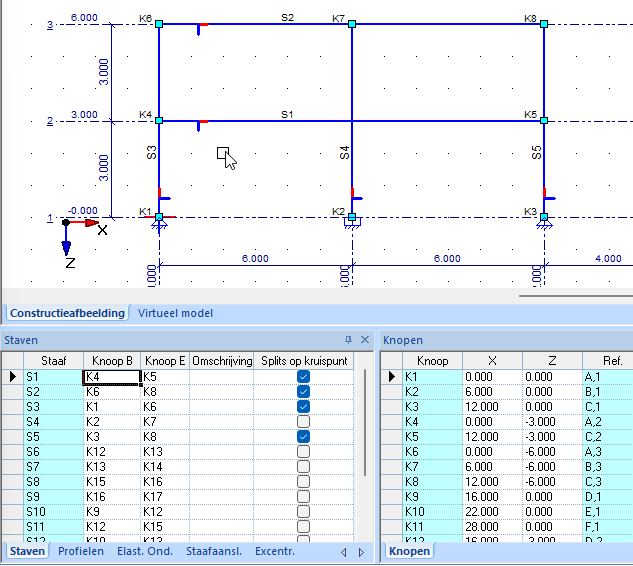Uncheck Splits op kruispunt for S5
The image size is (633, 566).
303,436
